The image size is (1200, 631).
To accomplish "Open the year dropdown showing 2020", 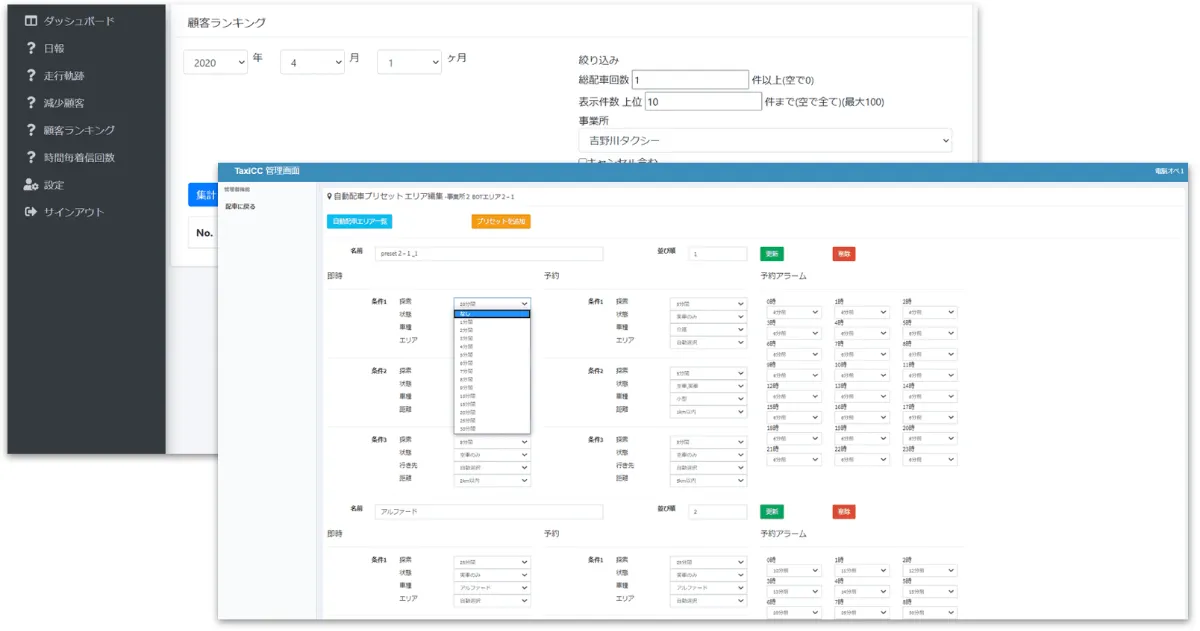I will click(215, 62).
